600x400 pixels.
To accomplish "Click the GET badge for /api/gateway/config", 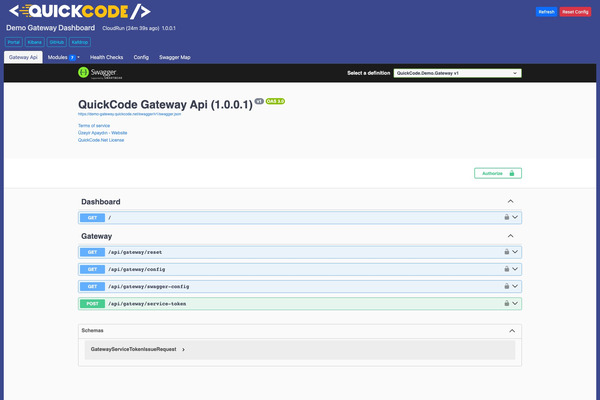I will pos(92,269).
